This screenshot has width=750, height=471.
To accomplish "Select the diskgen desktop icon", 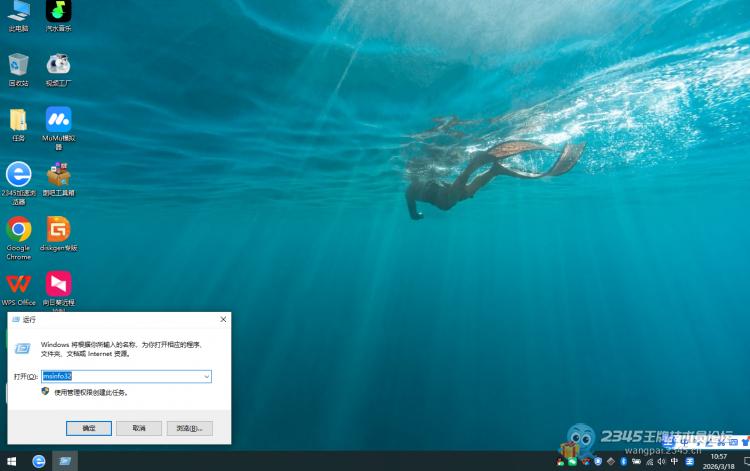I will coord(58,230).
